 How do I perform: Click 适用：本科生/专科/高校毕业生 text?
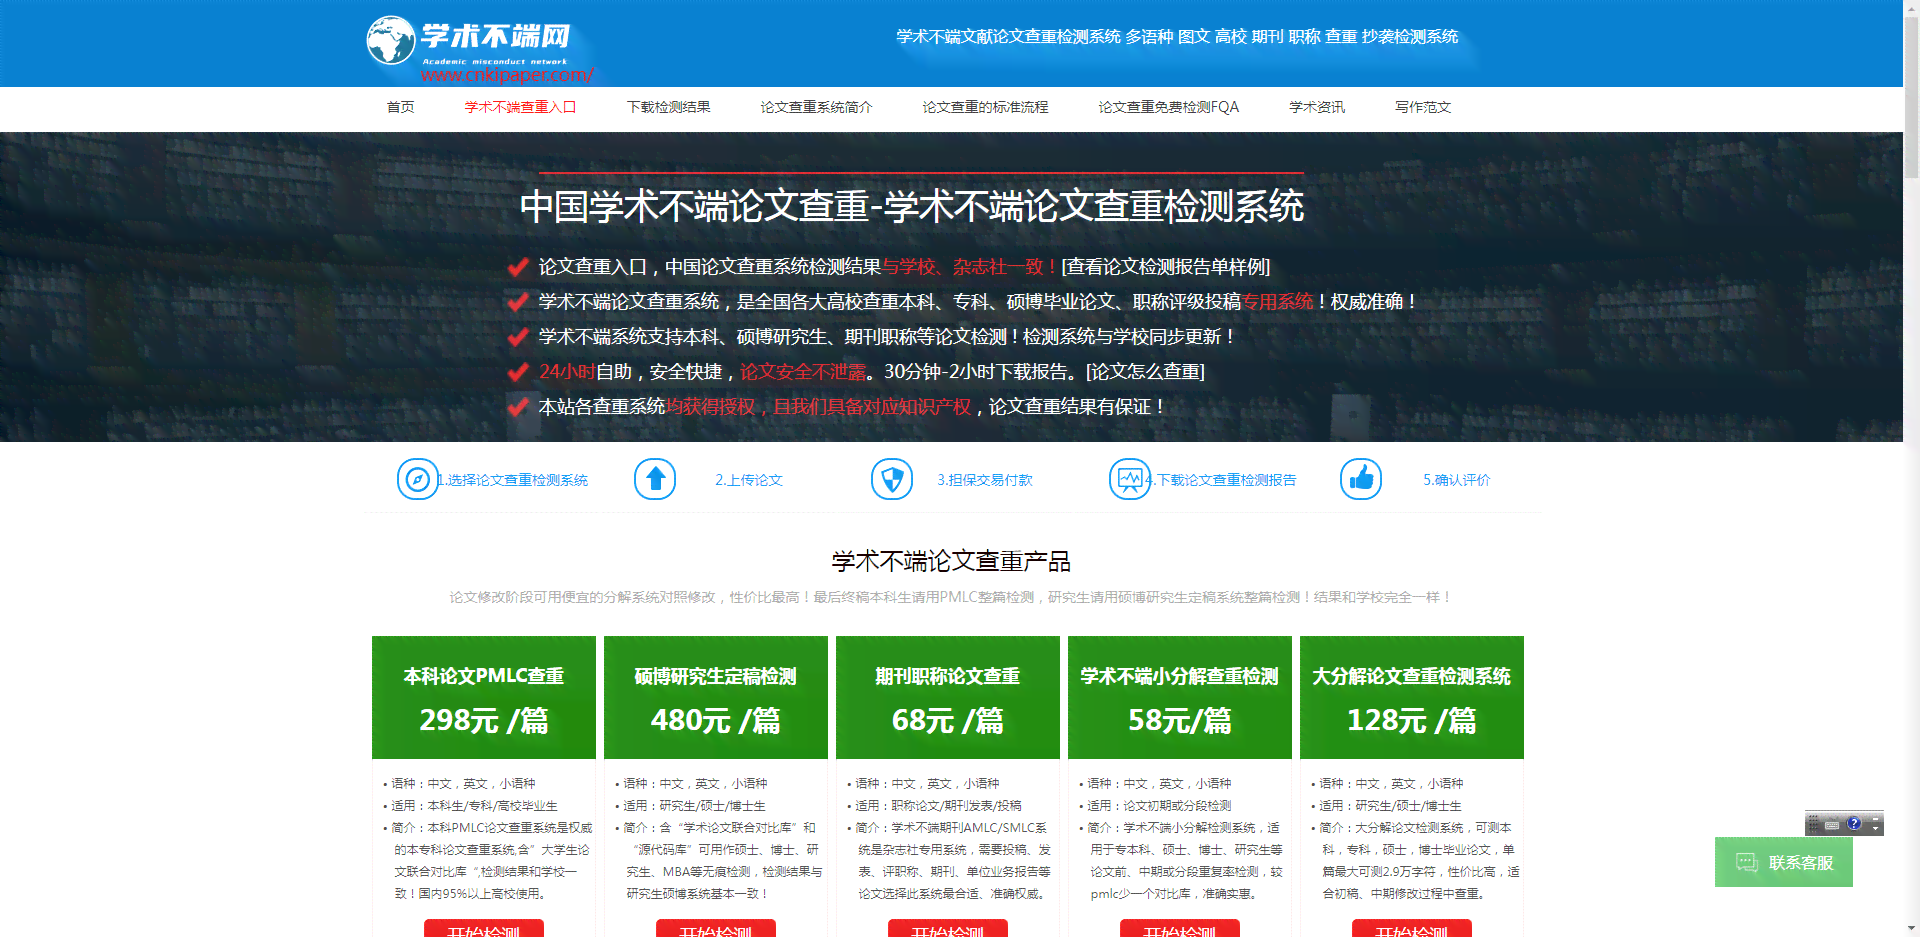474,806
